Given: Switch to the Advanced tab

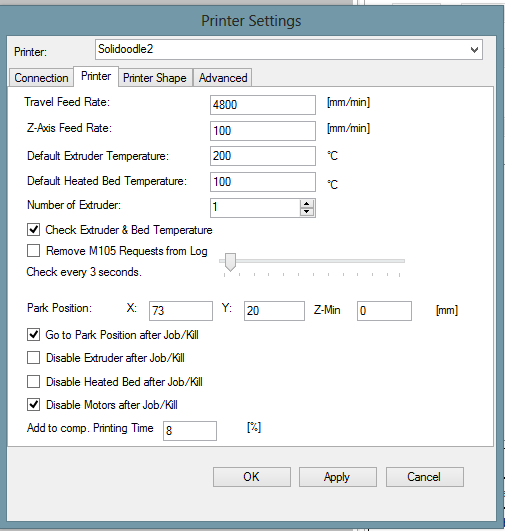Looking at the screenshot, I should 223,78.
